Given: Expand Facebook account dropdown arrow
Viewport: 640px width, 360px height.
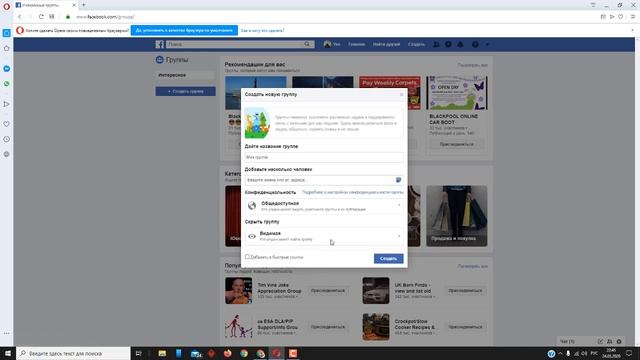Looking at the screenshot, I should click(487, 44).
